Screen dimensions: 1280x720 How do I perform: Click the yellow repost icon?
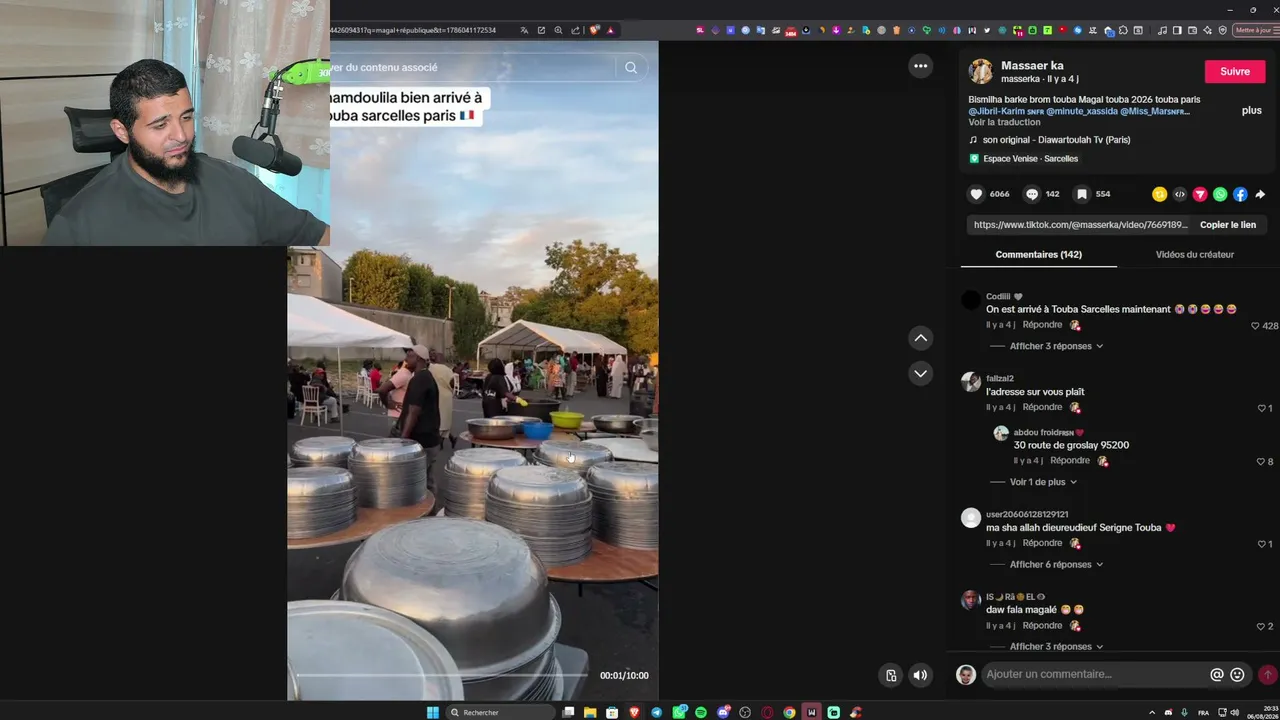(1159, 194)
